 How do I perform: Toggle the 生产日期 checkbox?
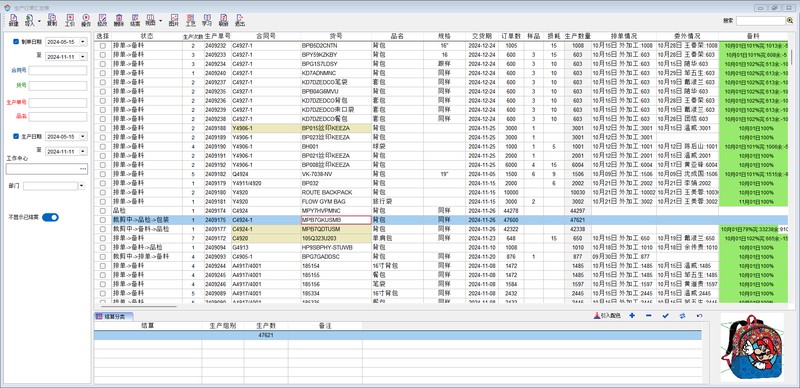(16, 136)
